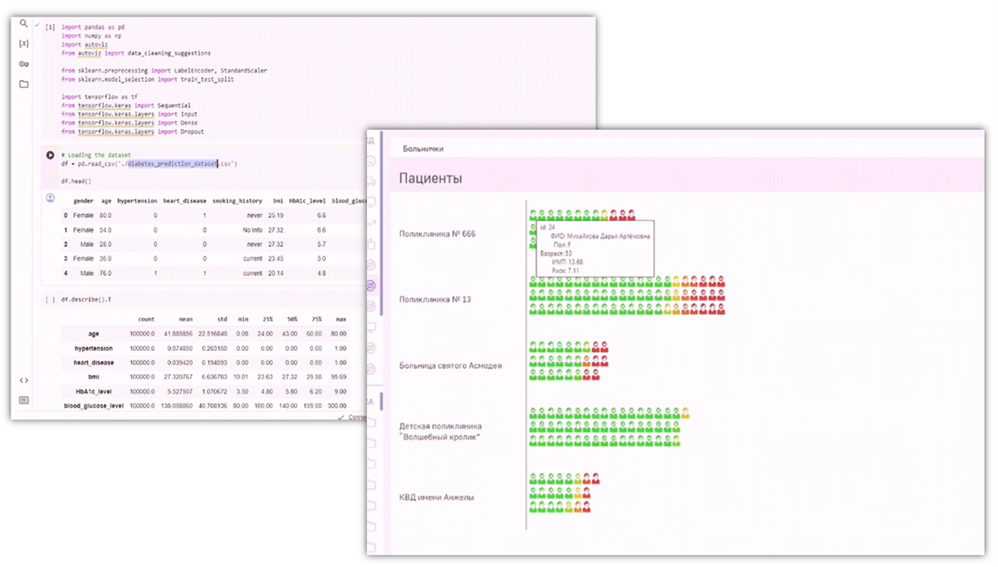
Task: Click the age row label in describe table
Action: tap(94, 334)
